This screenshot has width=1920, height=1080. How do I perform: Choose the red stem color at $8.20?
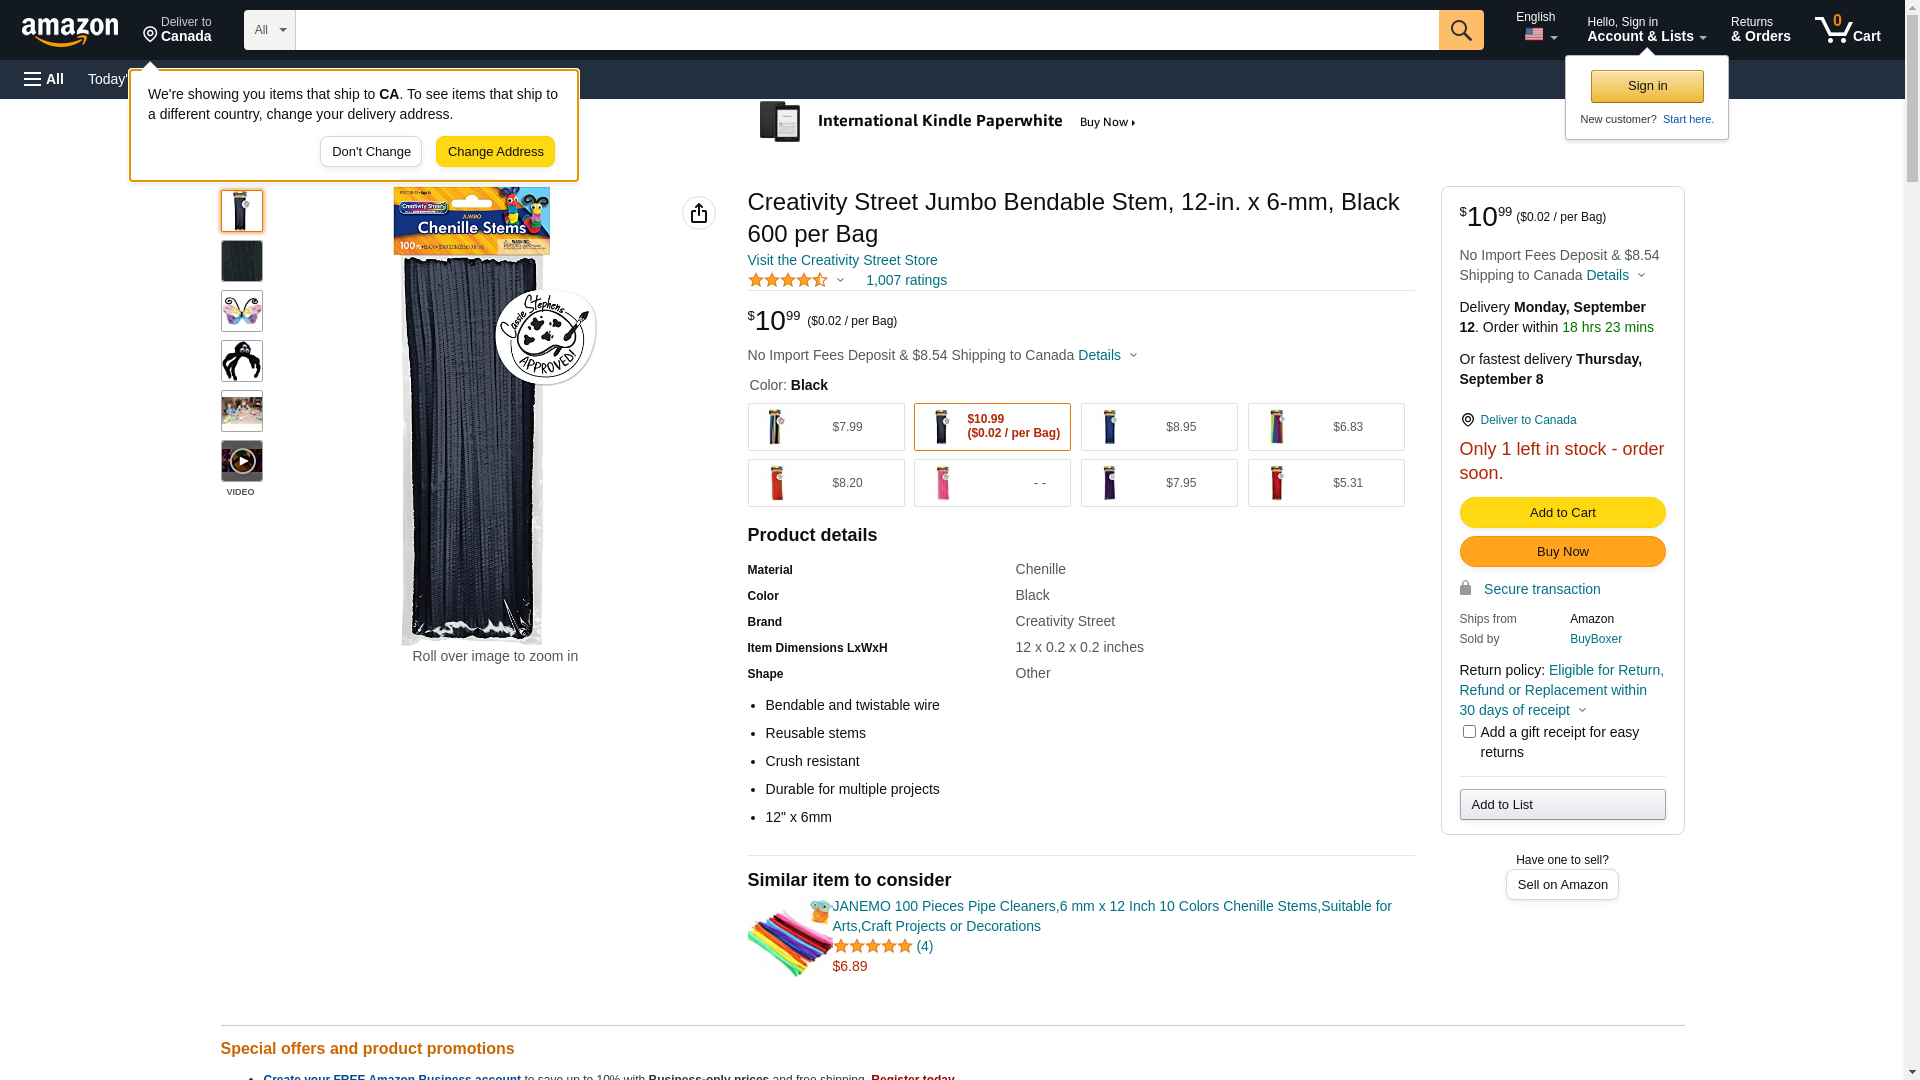[826, 483]
